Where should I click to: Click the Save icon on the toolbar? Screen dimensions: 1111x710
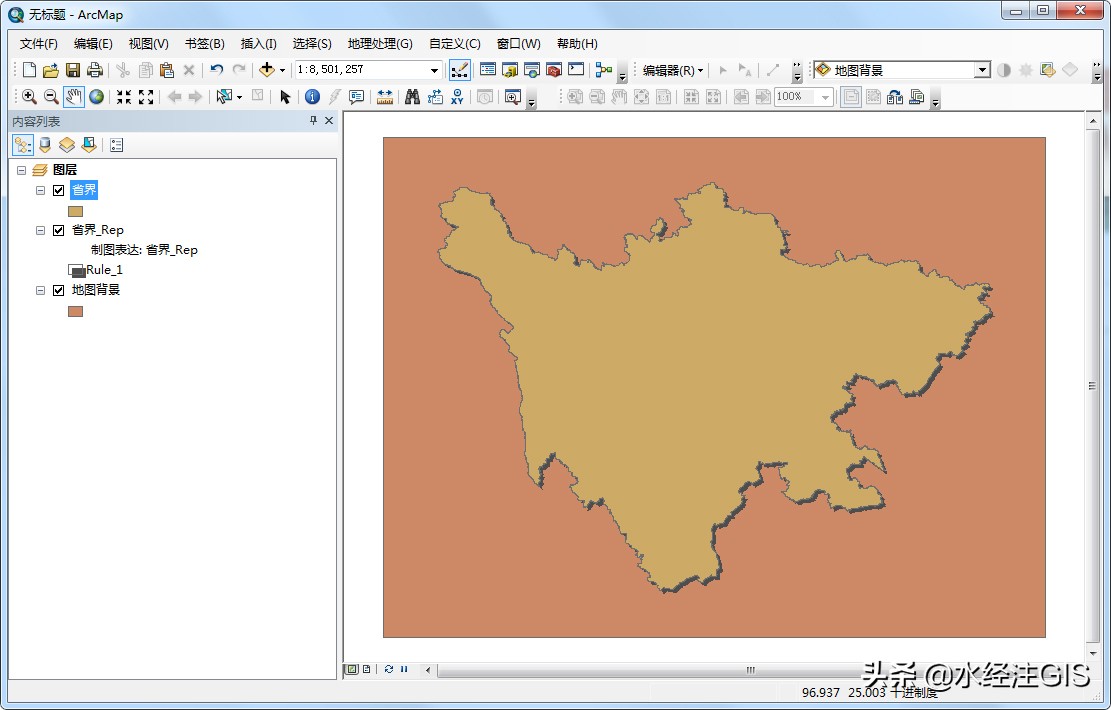pyautogui.click(x=72, y=70)
